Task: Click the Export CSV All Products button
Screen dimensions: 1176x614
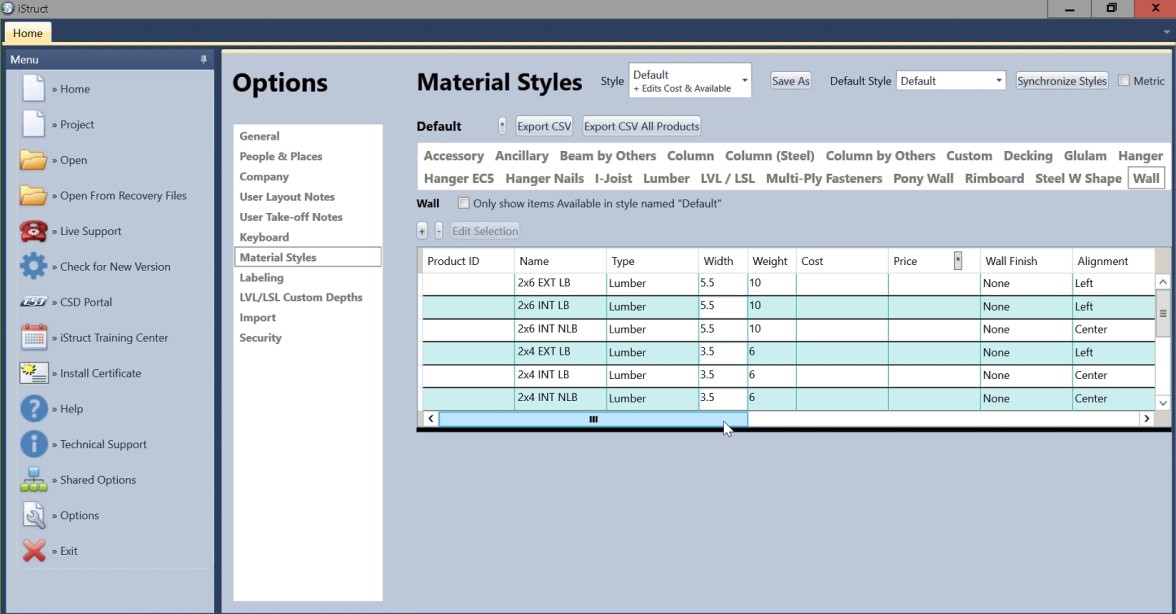Action: click(x=641, y=127)
